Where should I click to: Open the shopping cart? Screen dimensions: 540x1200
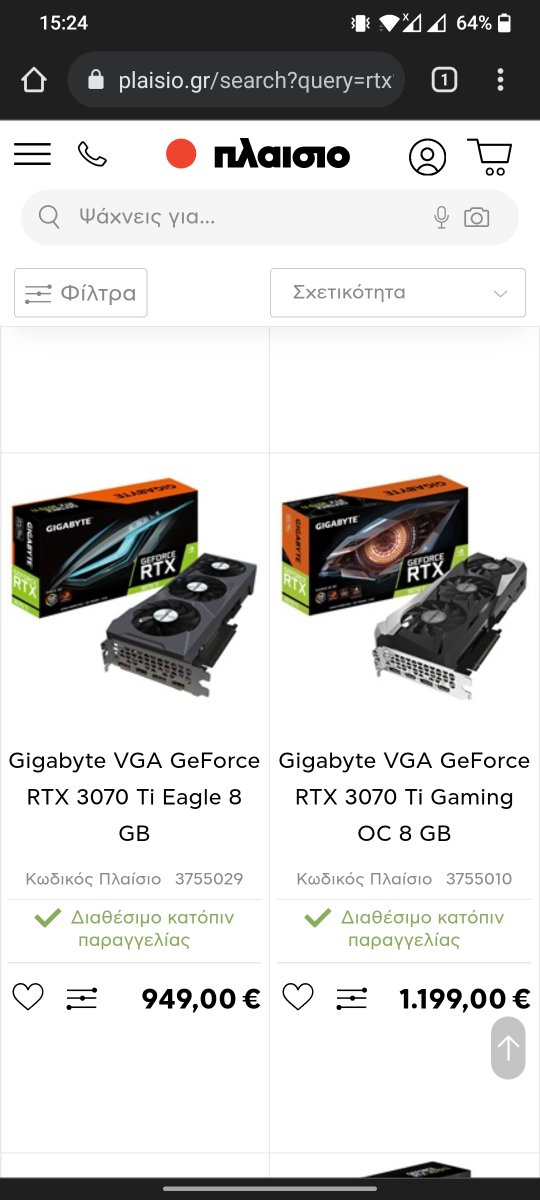click(490, 158)
